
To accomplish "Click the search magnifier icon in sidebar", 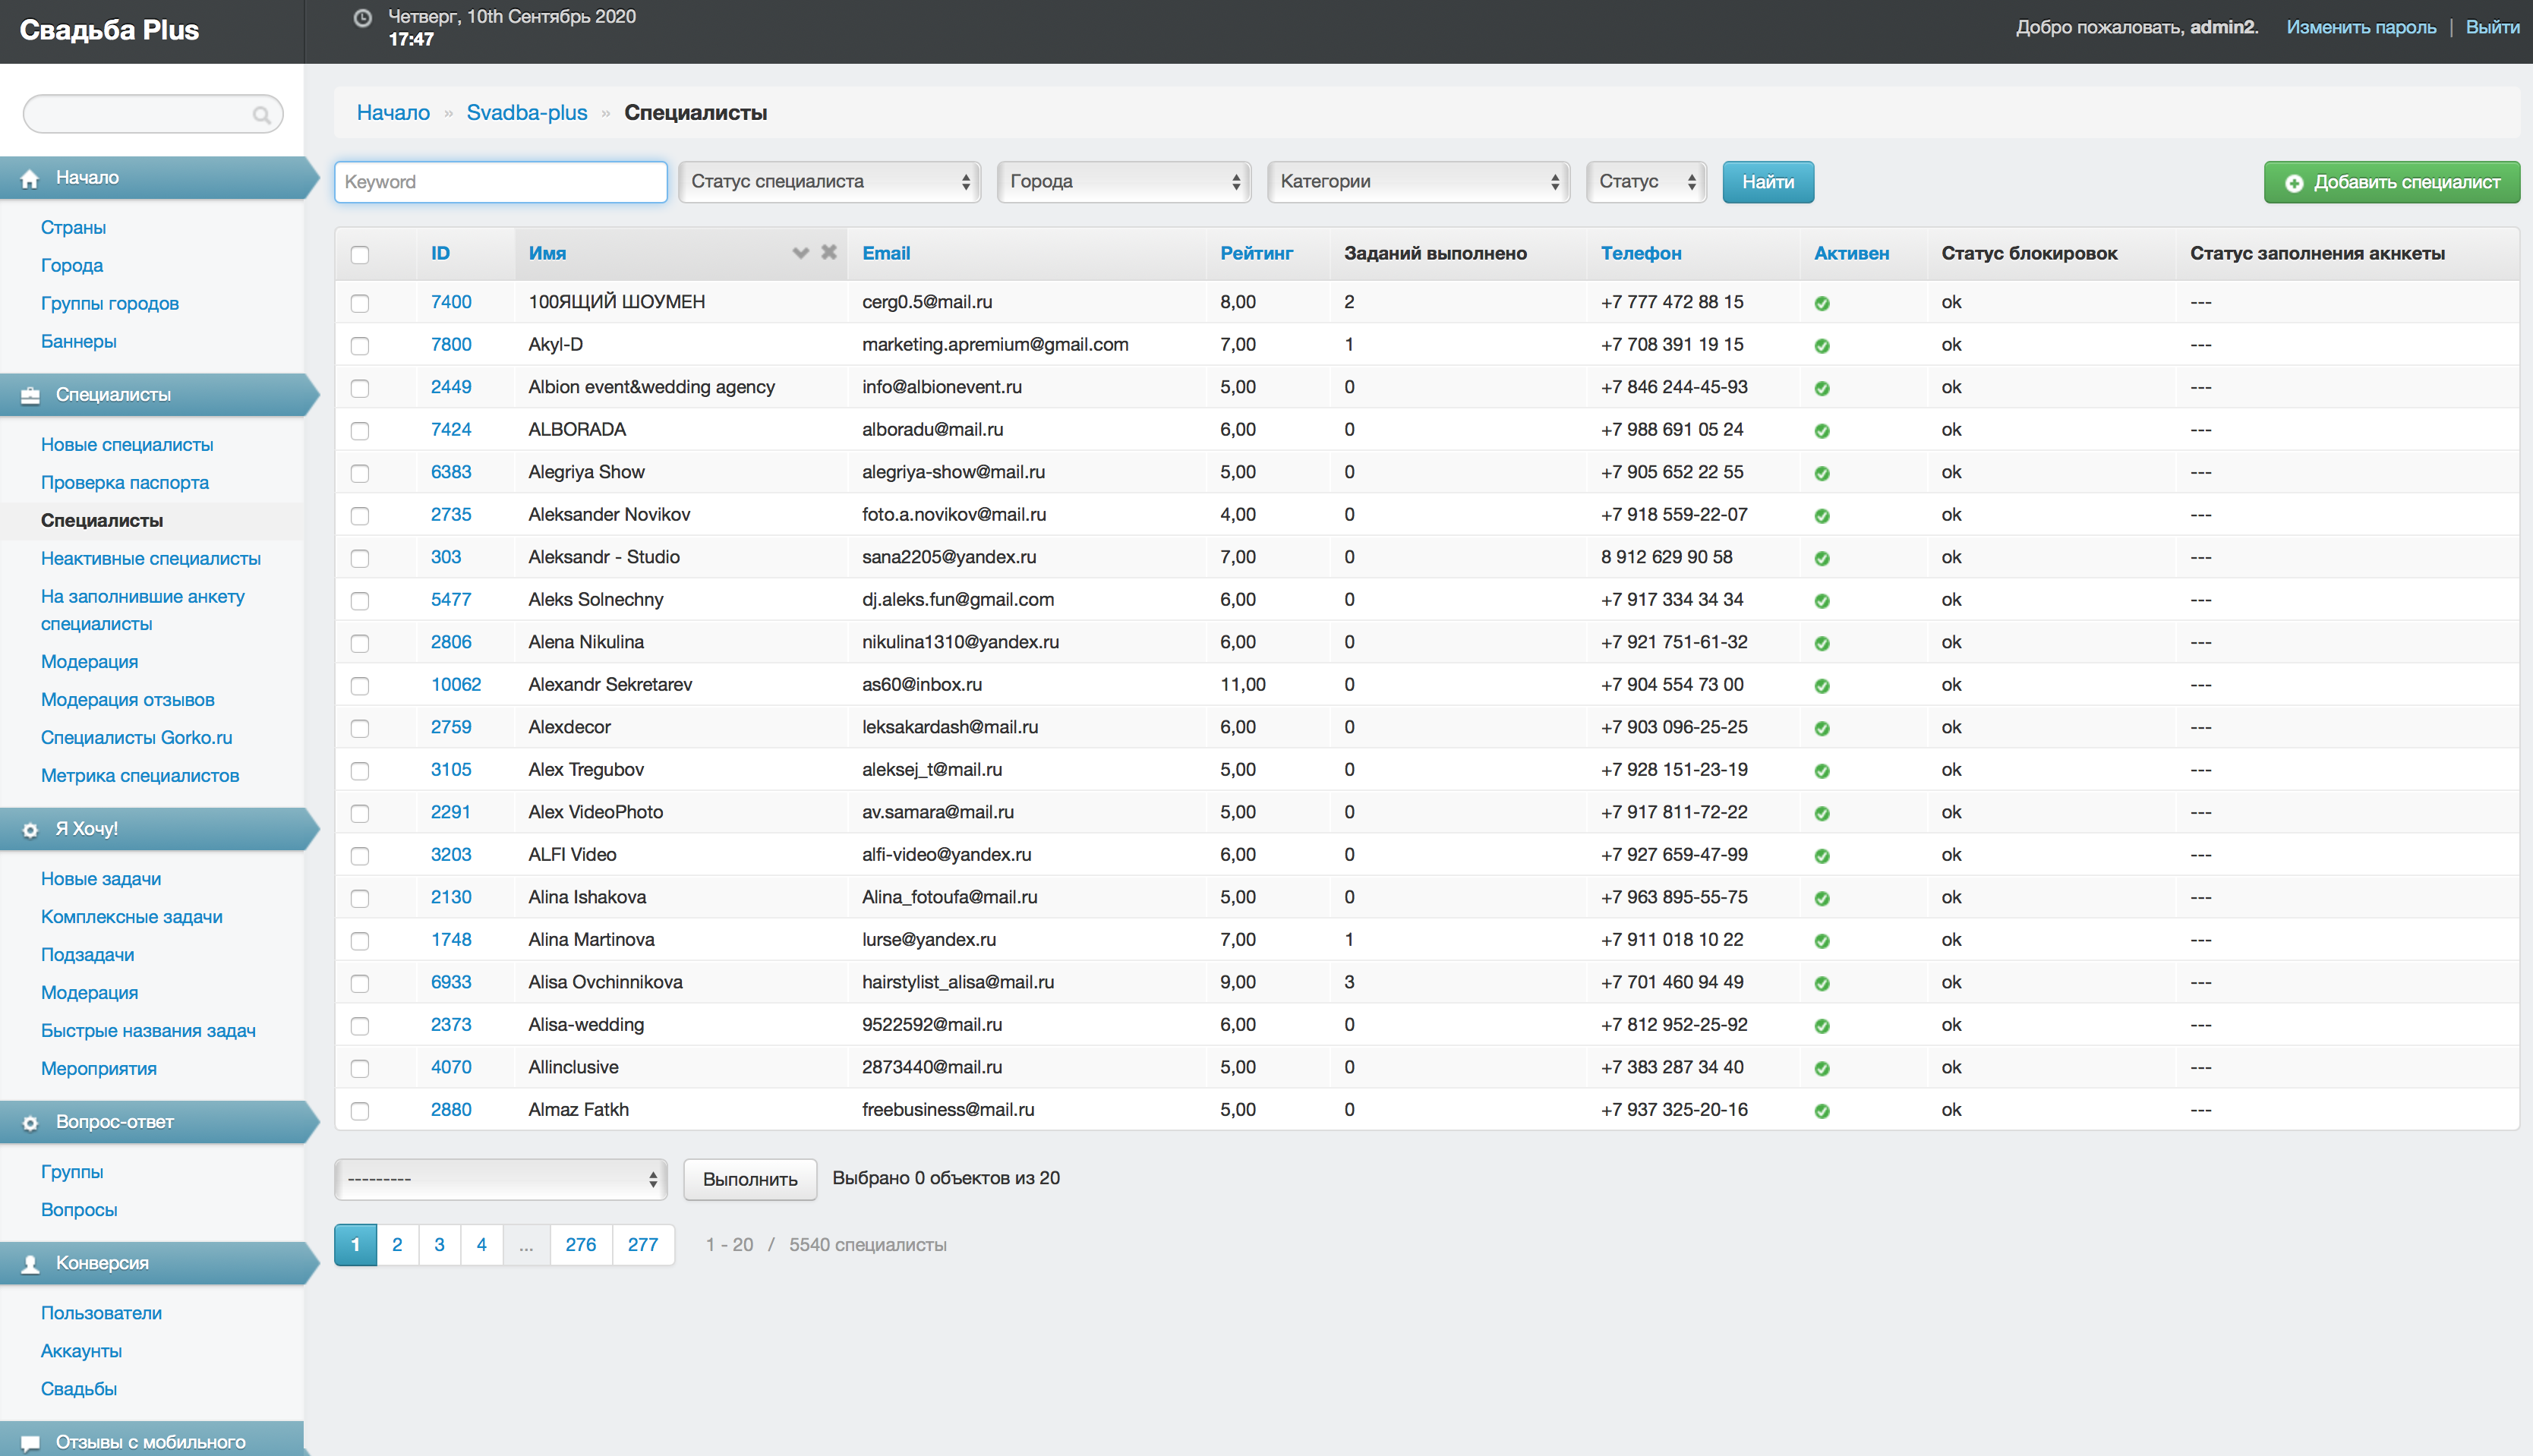I will 261,115.
